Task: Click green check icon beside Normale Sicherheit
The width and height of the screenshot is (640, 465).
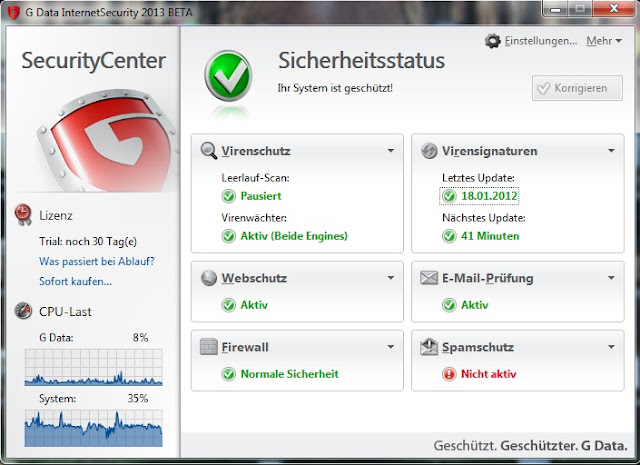Action: pos(229,374)
